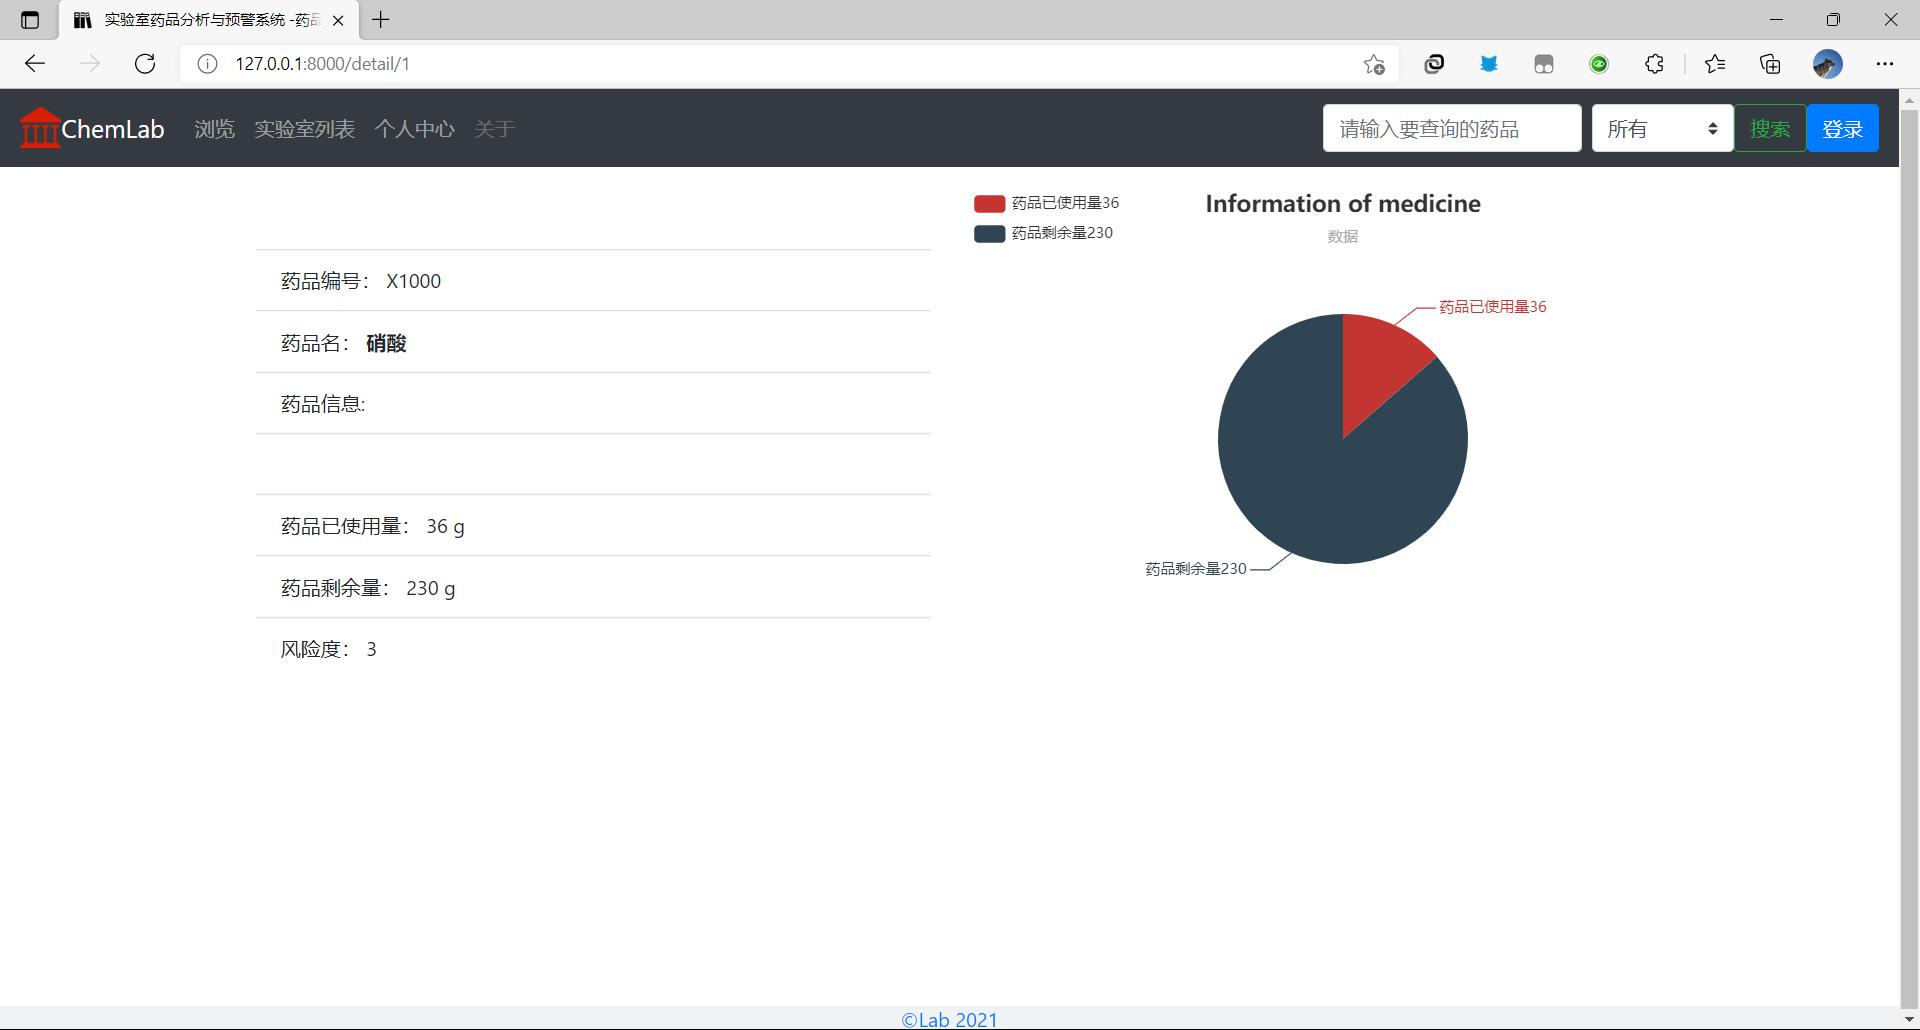Screen dimensions: 1920x1030
Task: Toggle the dark 药品剩余量230 legend swatch
Action: [989, 233]
